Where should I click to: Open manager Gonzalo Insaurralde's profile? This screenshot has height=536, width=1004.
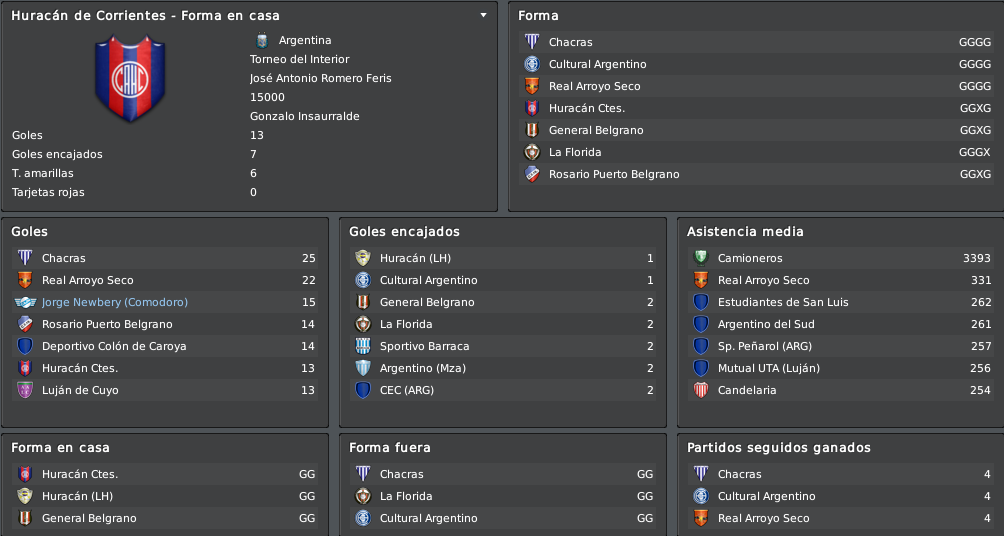pos(305,116)
